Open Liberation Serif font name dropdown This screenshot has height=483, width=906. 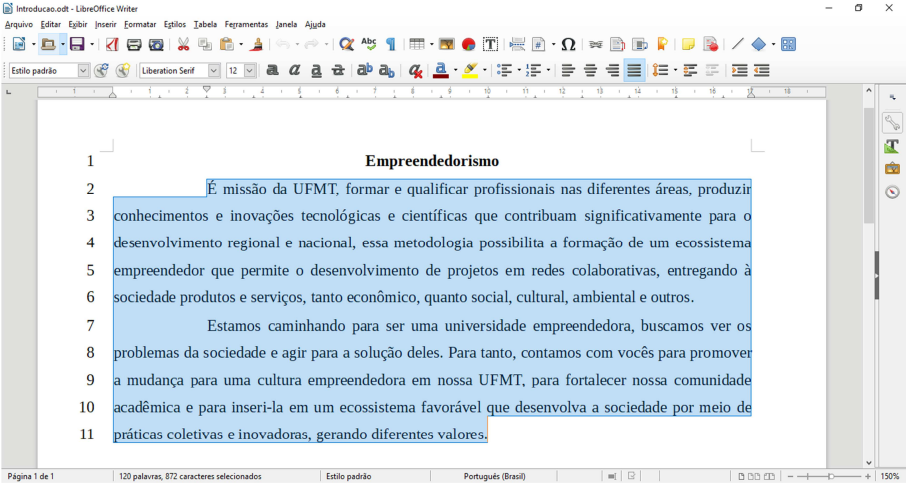214,70
